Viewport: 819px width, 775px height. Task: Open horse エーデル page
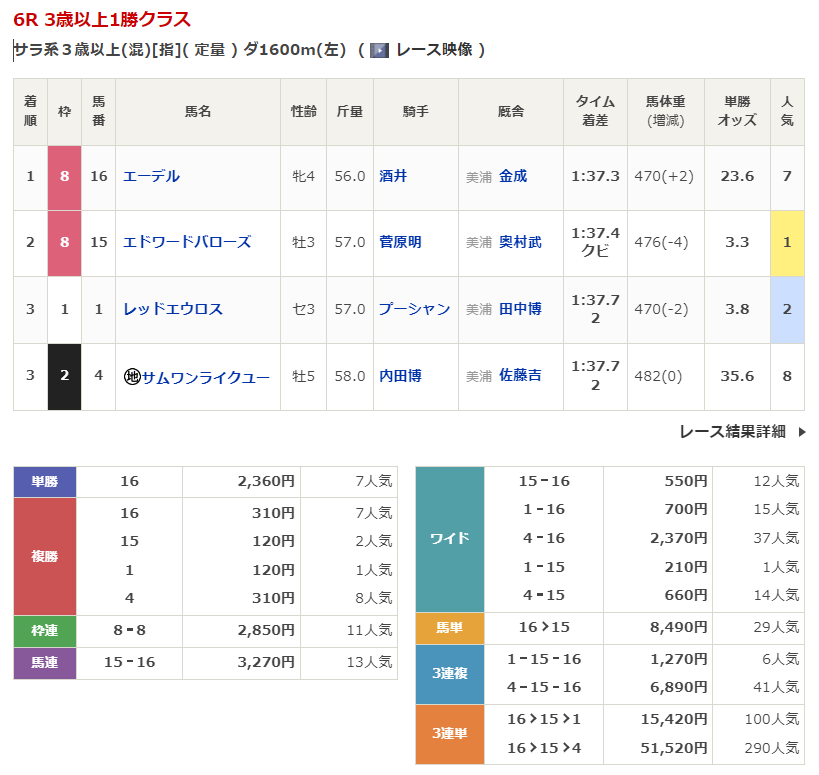(x=151, y=176)
